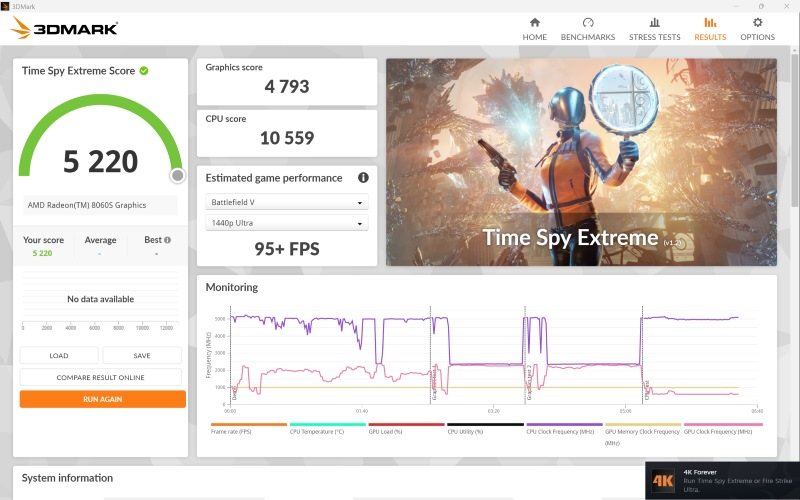The width and height of the screenshot is (800, 500).
Task: Click the Time Spy Extreme benchmark image
Action: [581, 162]
